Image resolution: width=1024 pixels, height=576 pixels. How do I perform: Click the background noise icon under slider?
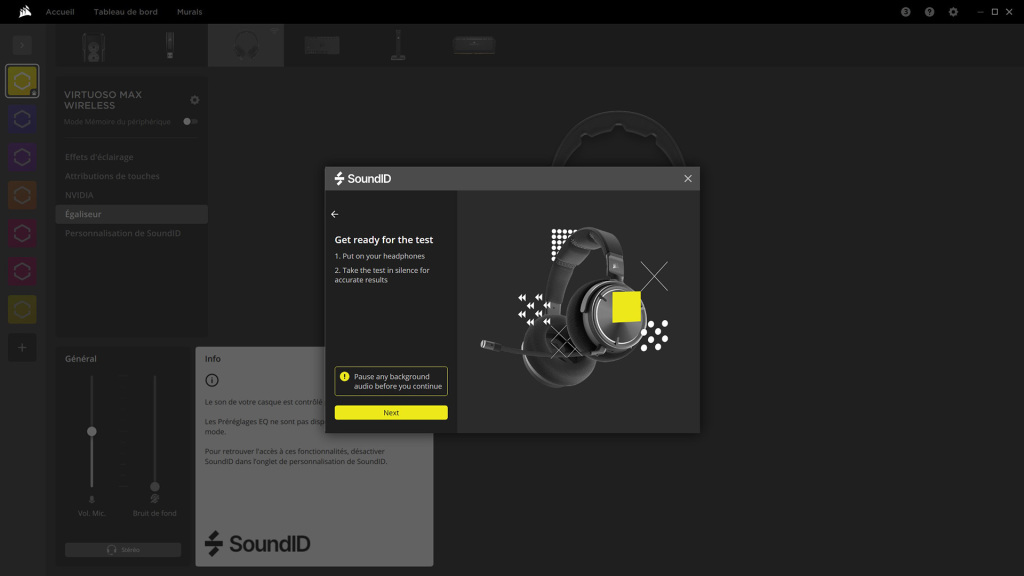pyautogui.click(x=155, y=499)
